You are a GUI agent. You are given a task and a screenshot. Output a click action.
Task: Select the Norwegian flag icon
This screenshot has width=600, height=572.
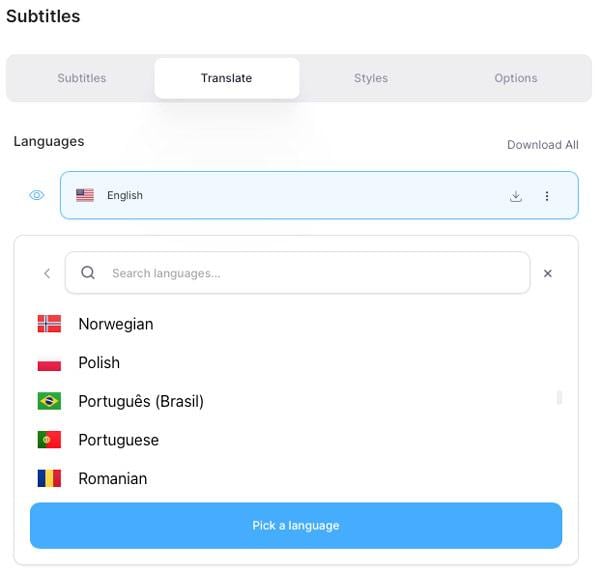[x=49, y=324]
